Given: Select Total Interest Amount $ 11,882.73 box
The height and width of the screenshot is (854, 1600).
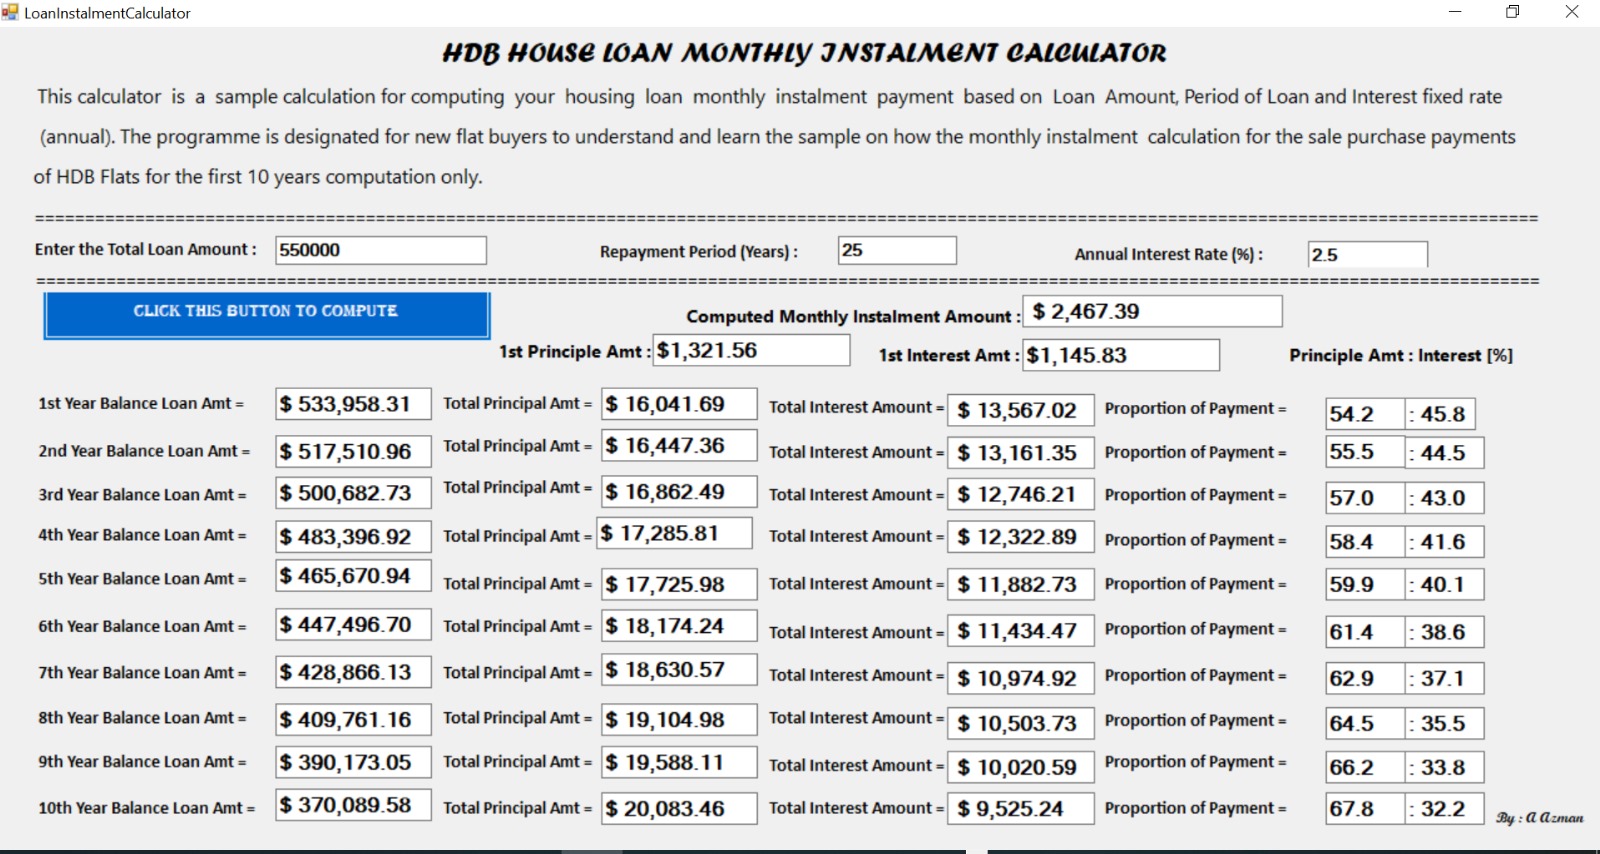Looking at the screenshot, I should point(1021,584).
